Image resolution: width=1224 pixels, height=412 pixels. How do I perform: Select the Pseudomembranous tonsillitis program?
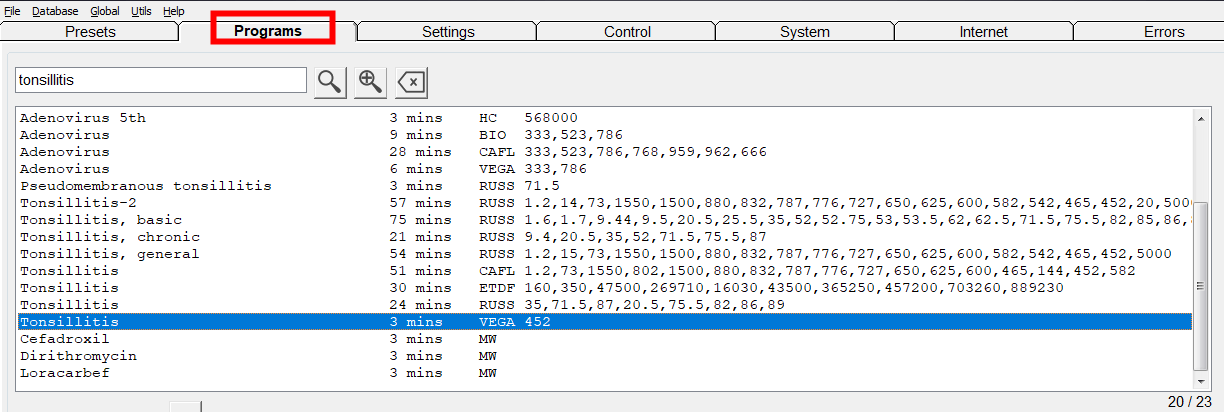click(146, 186)
